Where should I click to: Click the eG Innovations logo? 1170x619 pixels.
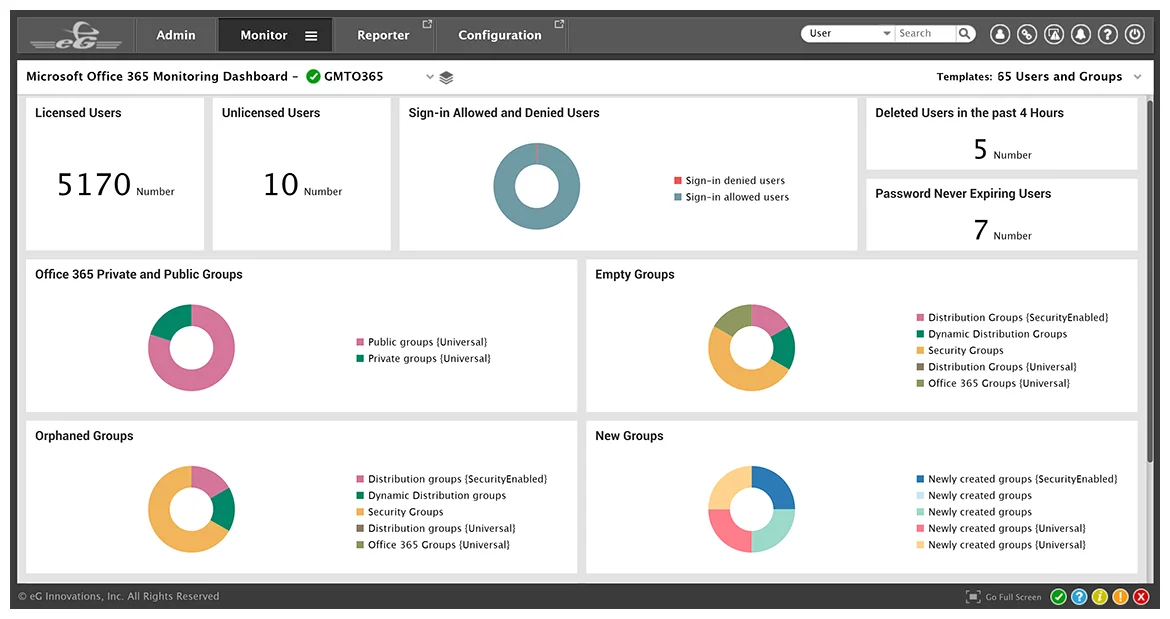click(x=76, y=35)
